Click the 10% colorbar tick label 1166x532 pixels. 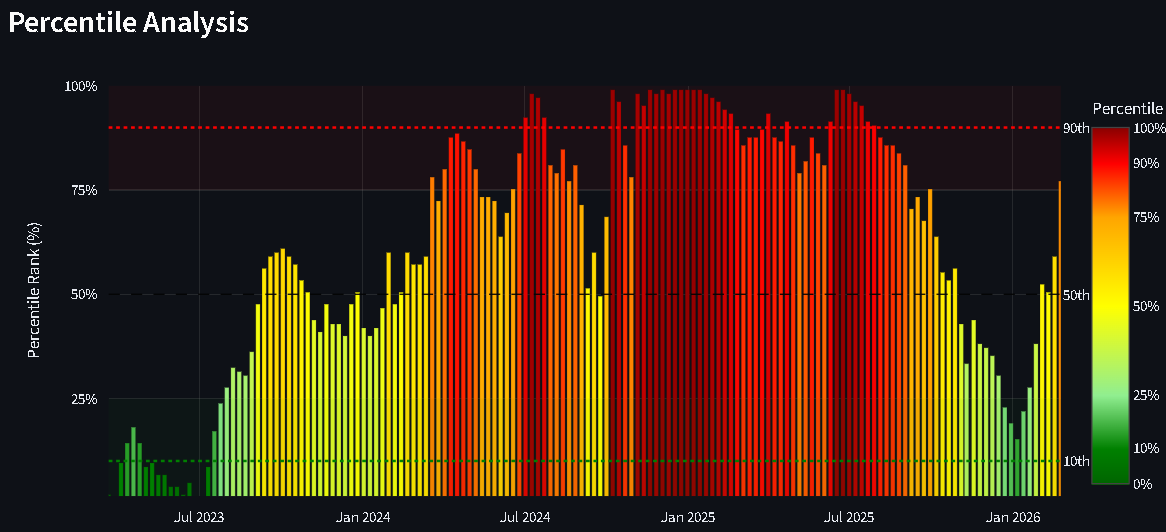[x=1146, y=449]
